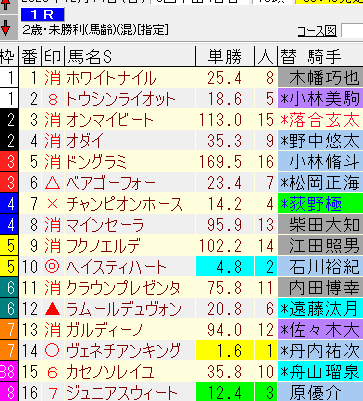Select horse トウシンライオット

click(120, 99)
